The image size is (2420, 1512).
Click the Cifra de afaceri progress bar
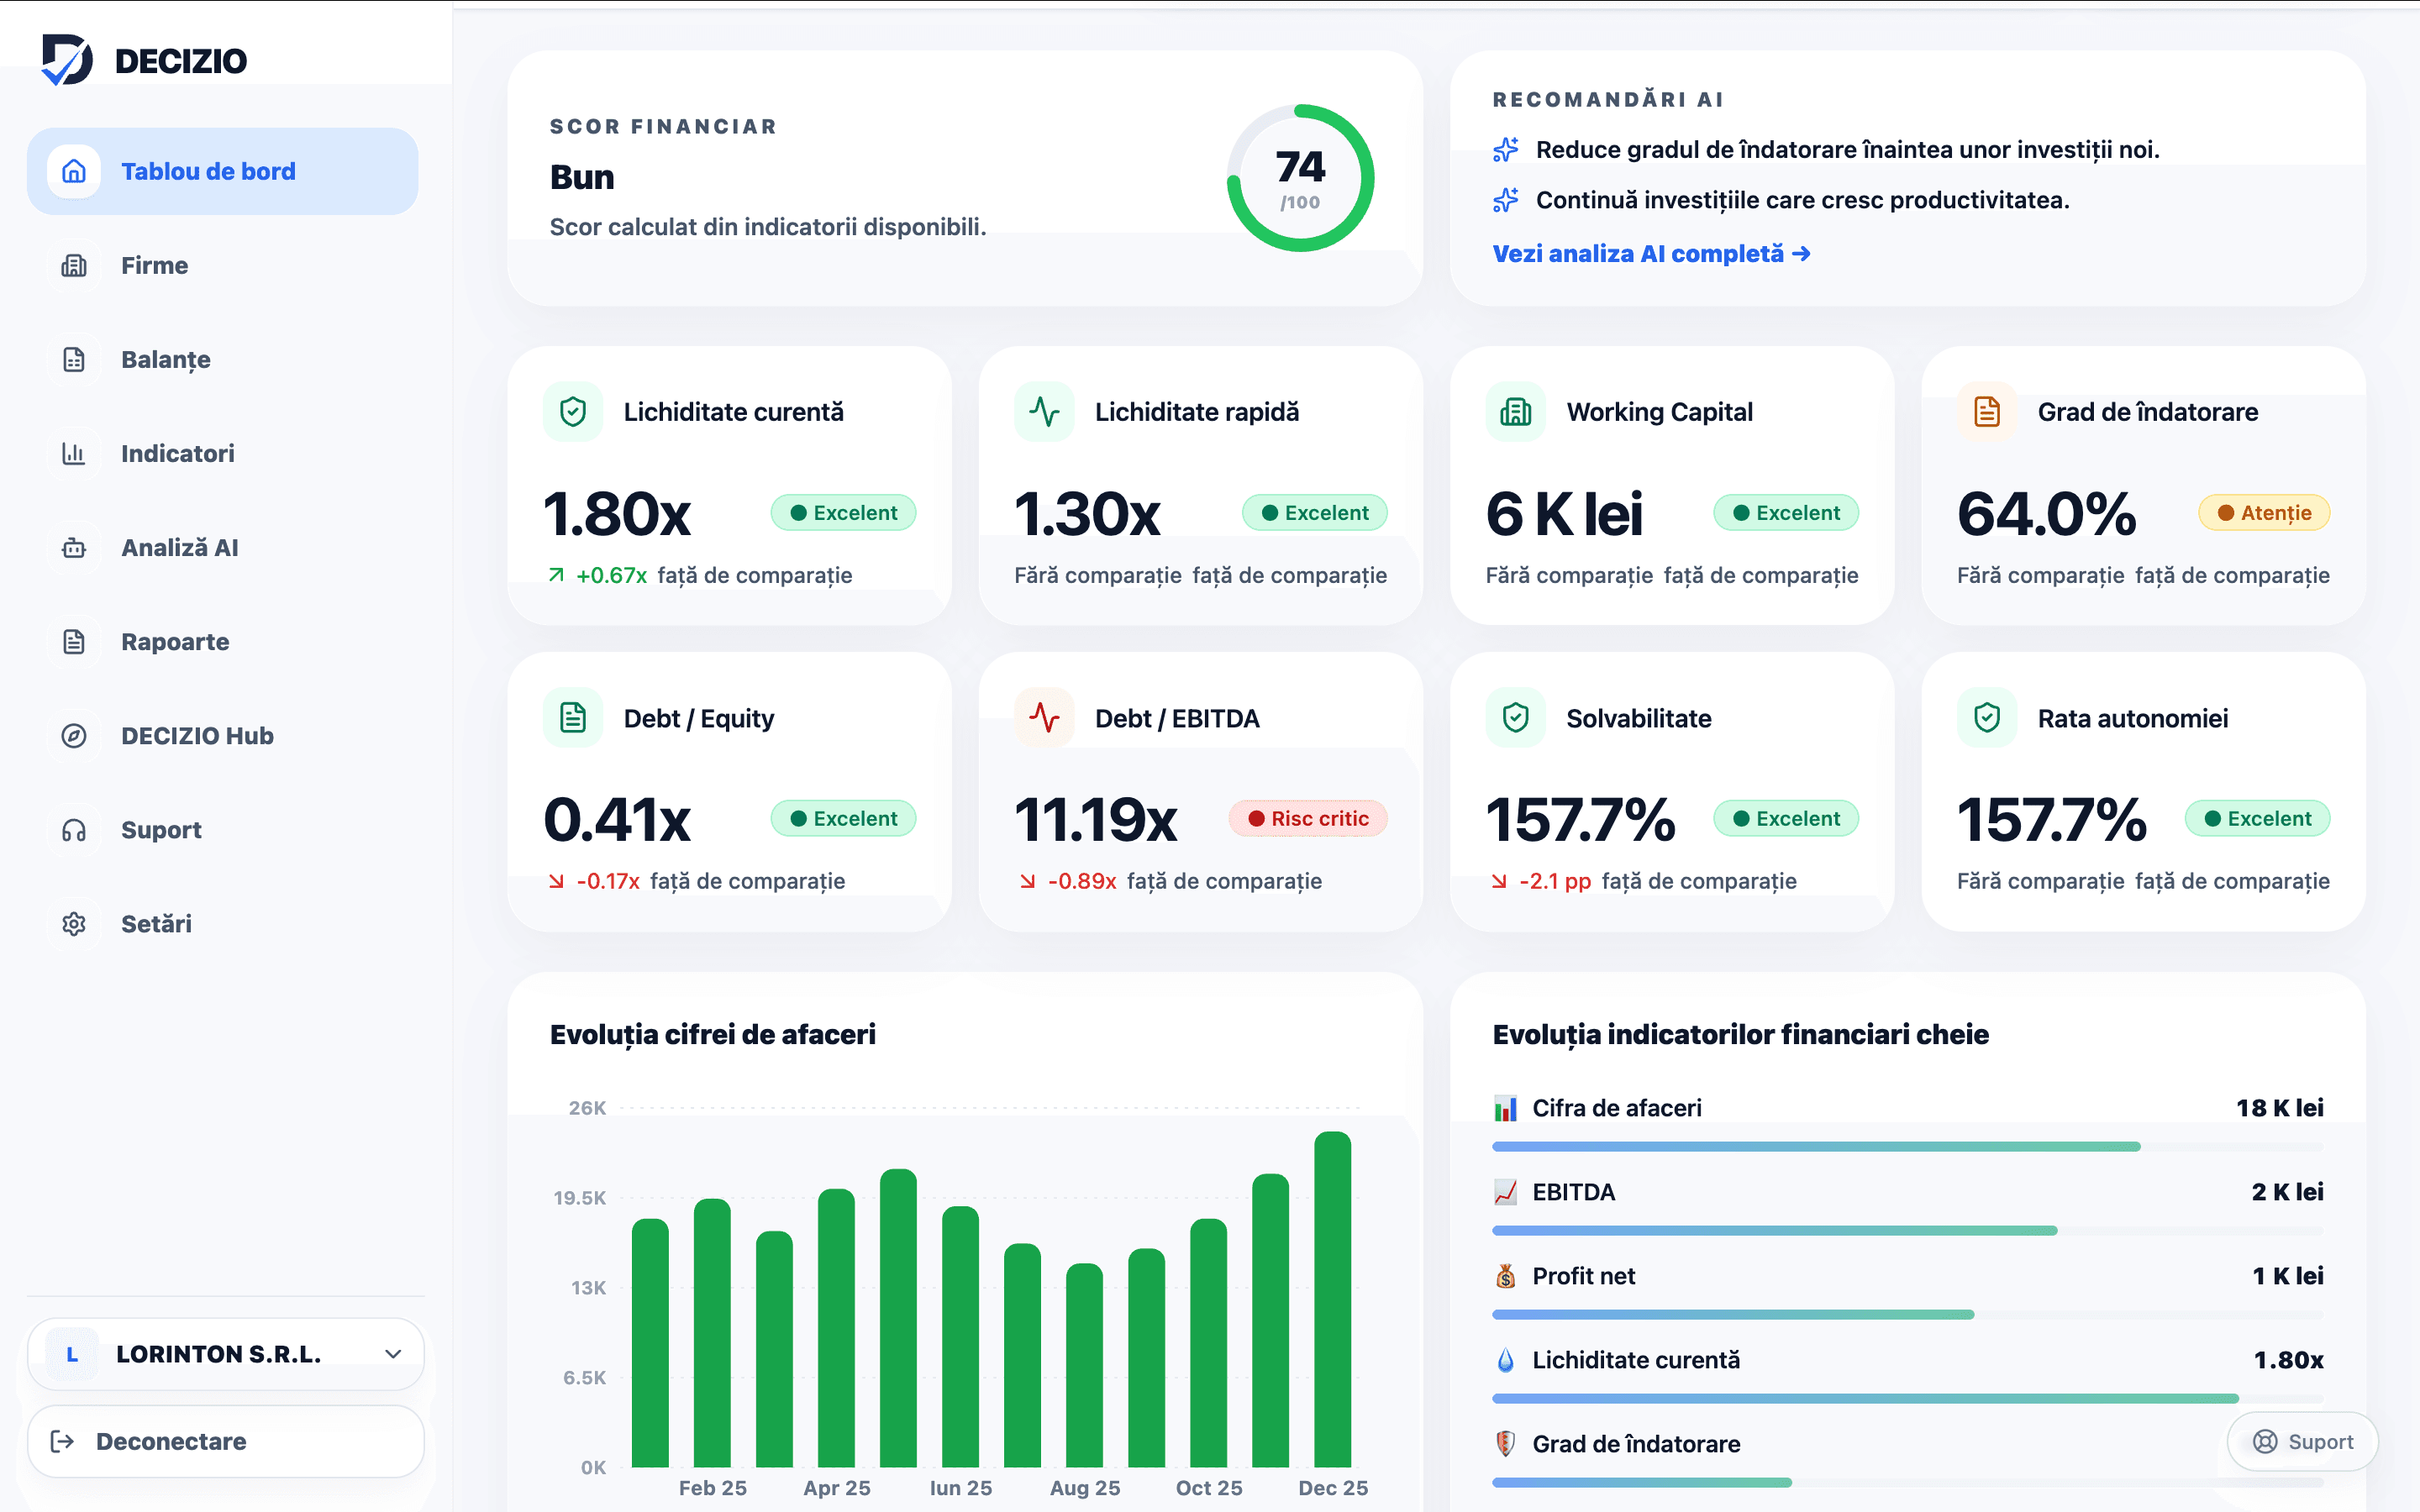(1907, 1146)
